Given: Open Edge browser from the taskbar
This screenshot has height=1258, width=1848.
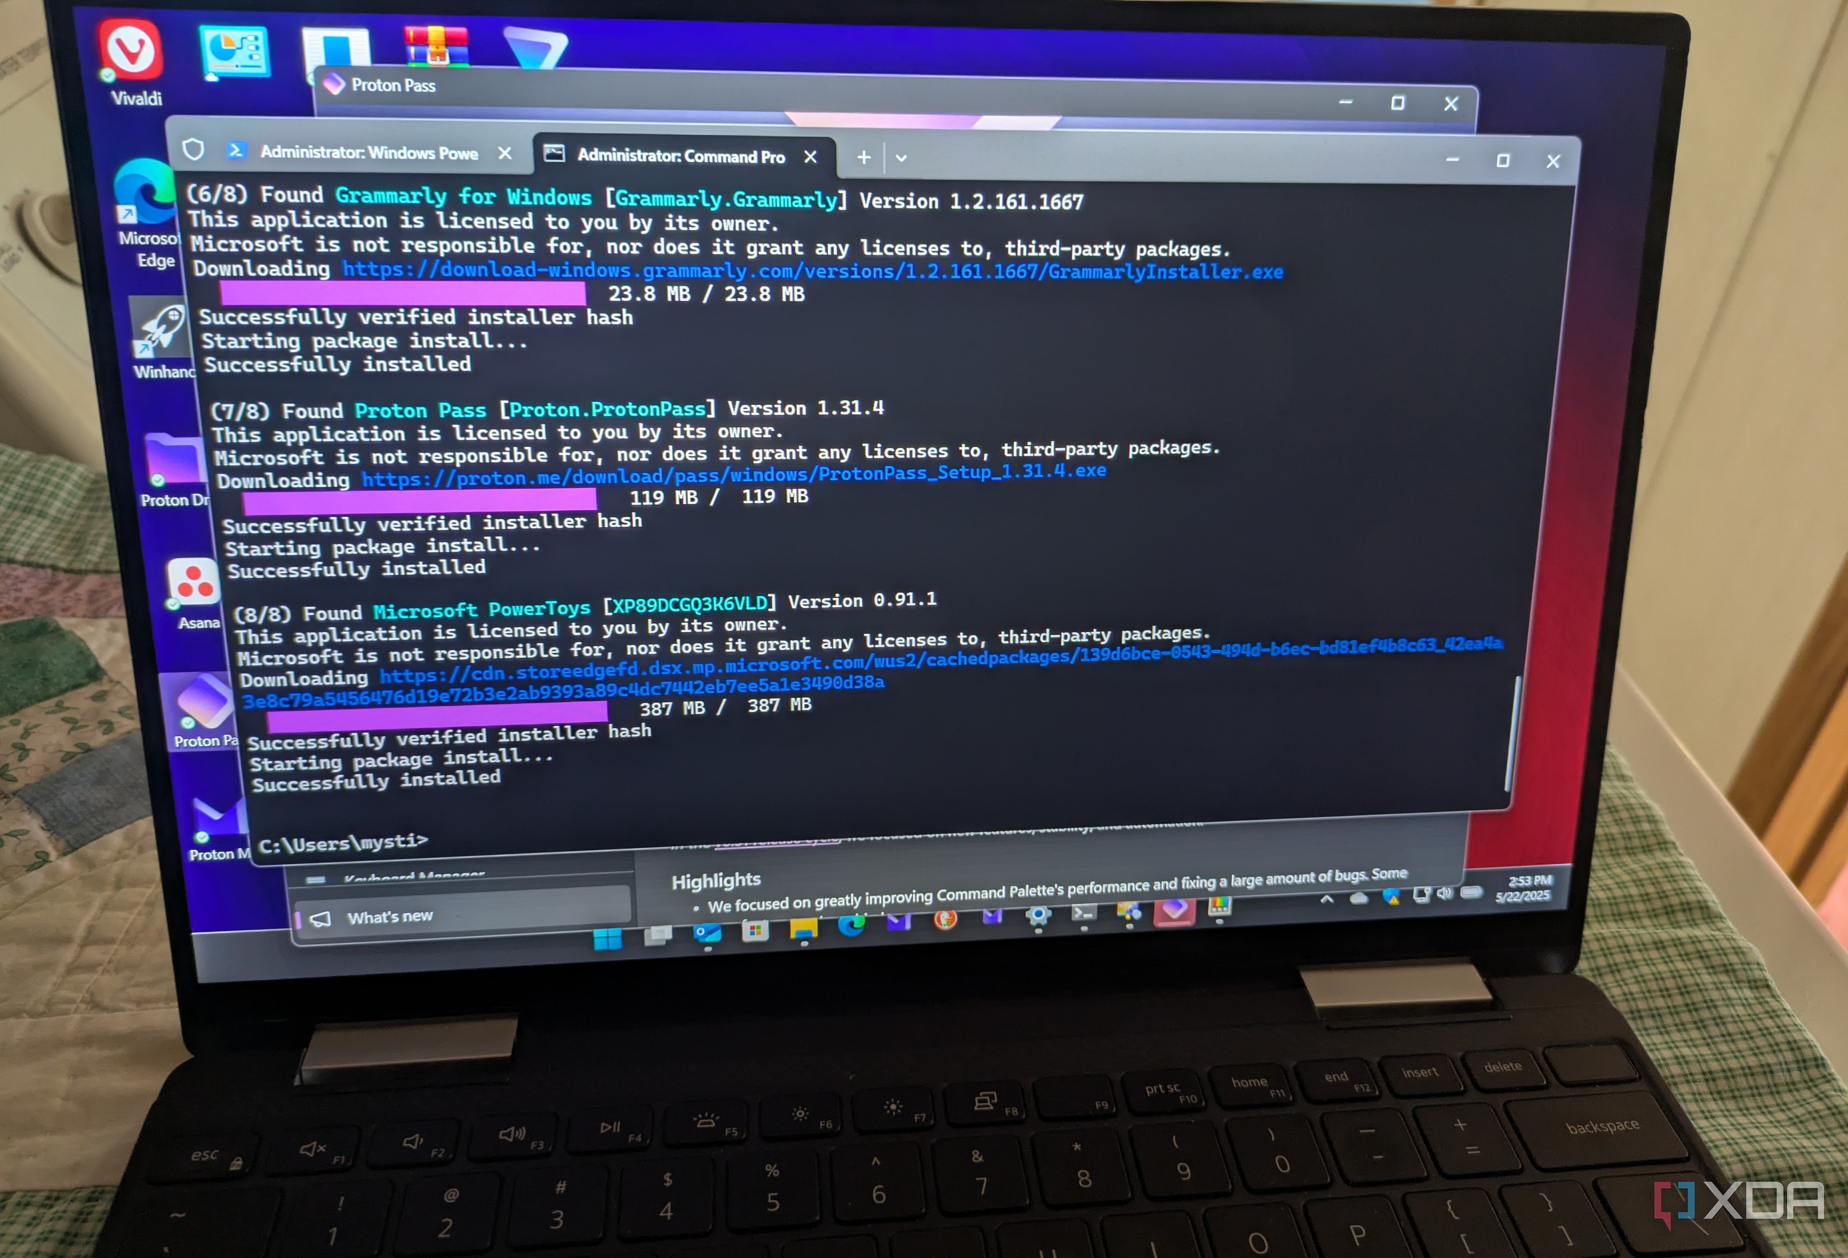Looking at the screenshot, I should (x=851, y=925).
